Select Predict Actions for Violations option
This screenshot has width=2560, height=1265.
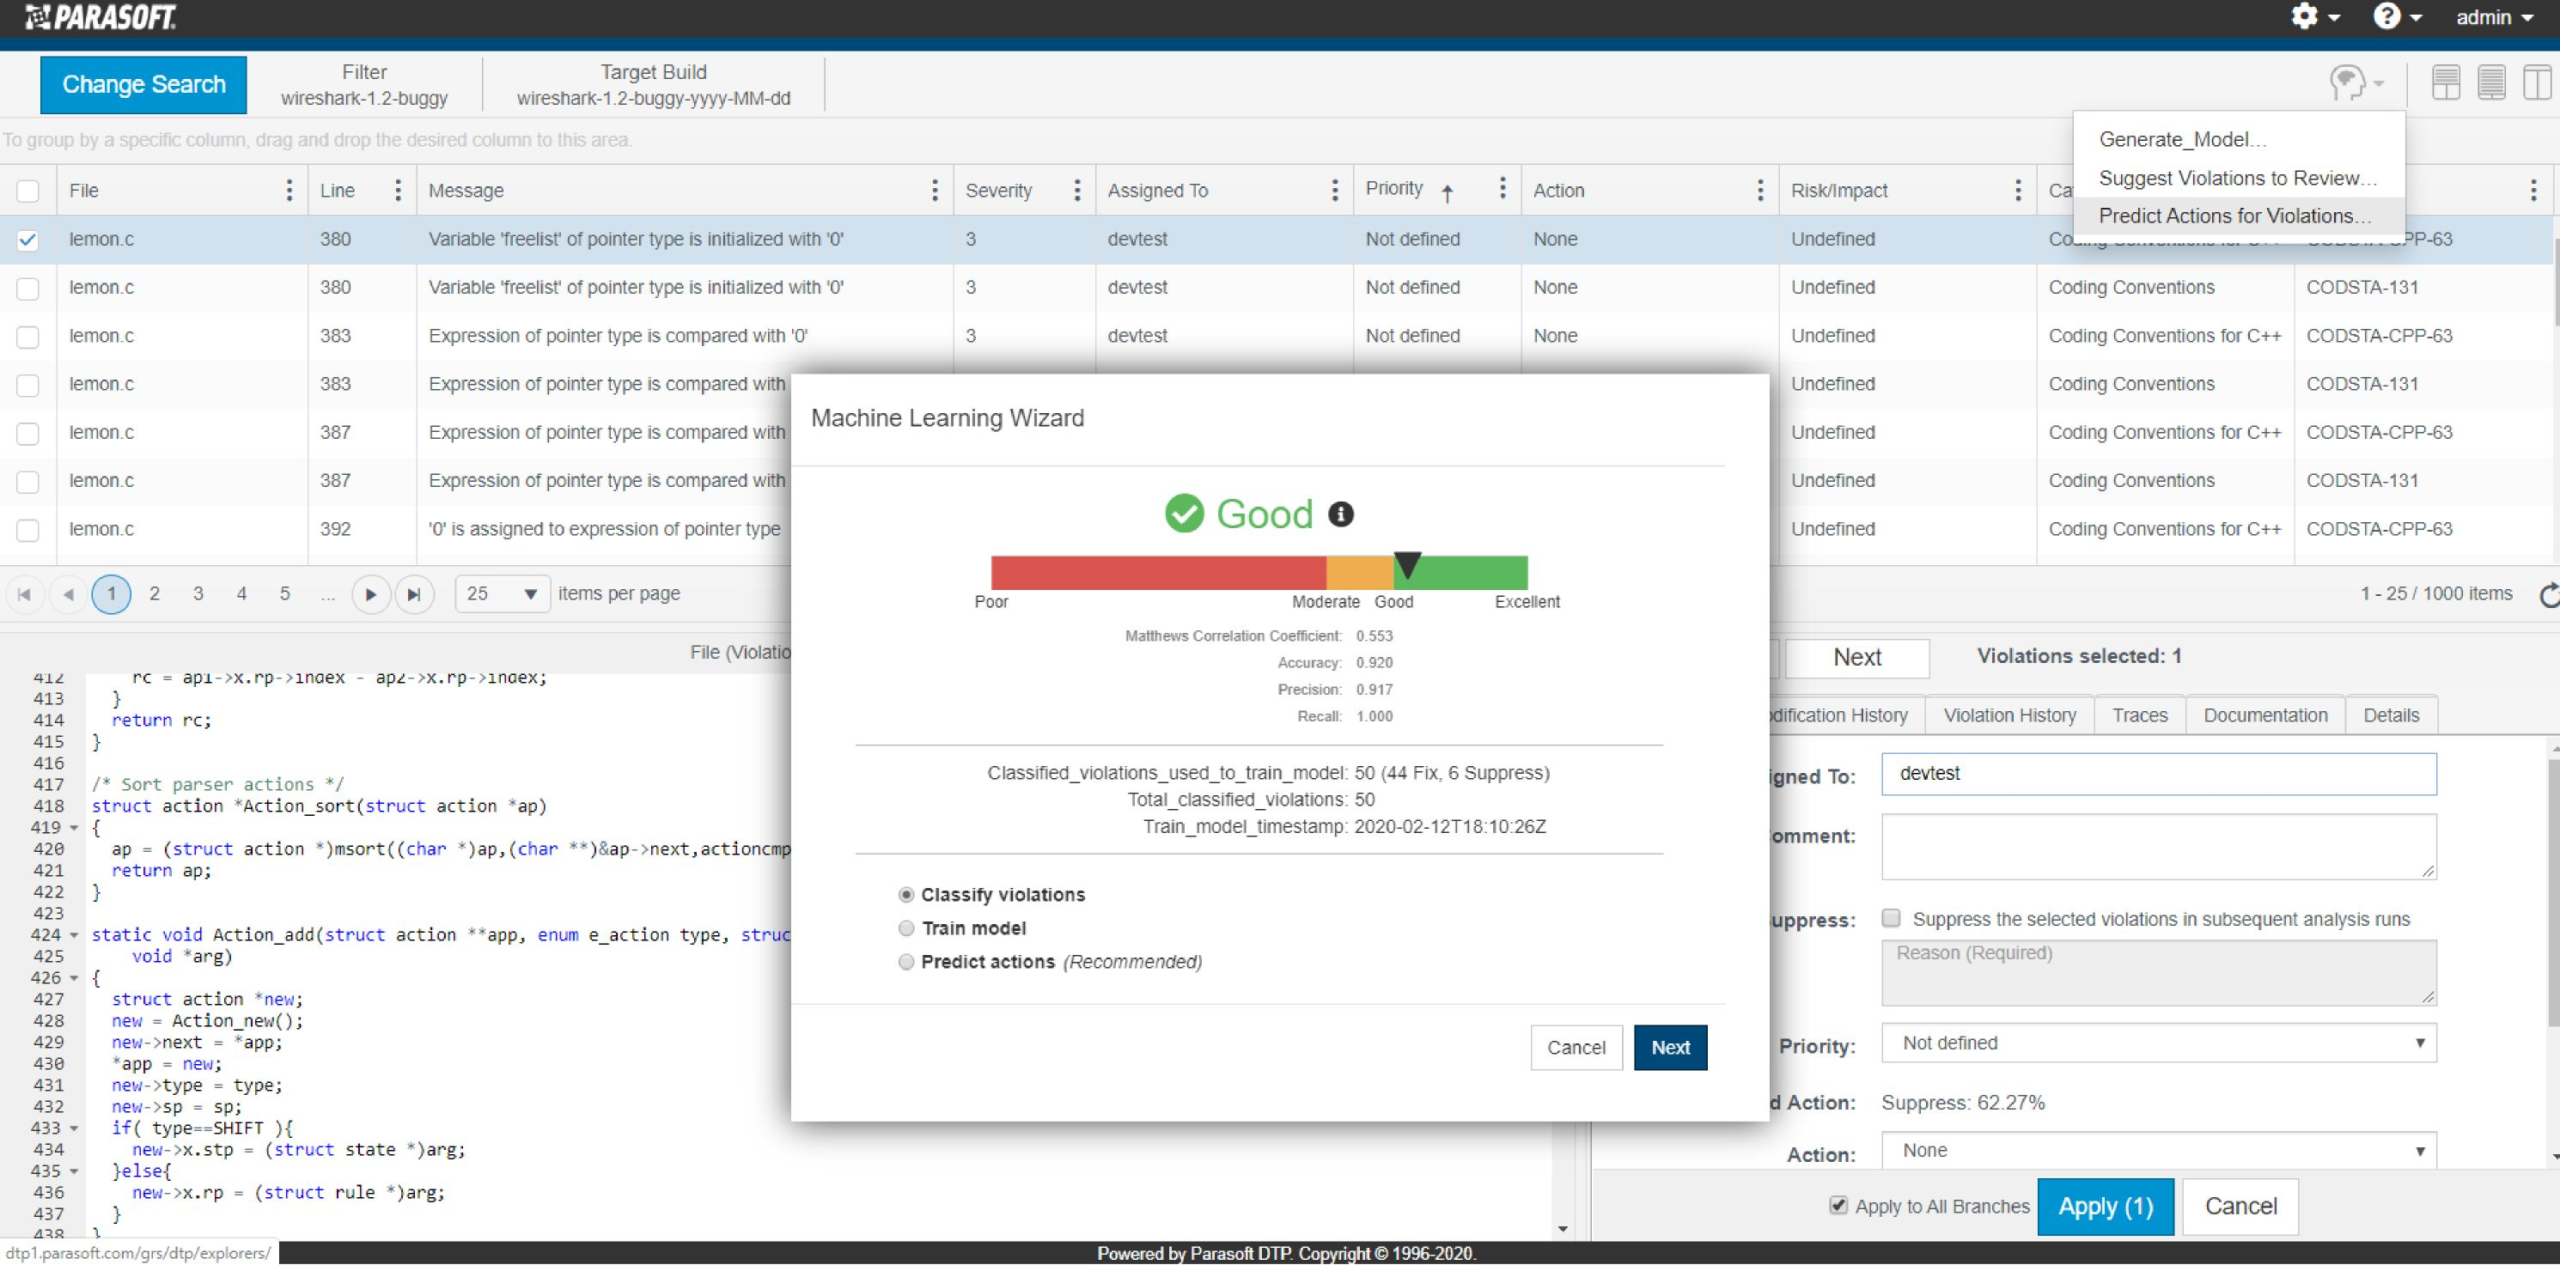pyautogui.click(x=2233, y=215)
